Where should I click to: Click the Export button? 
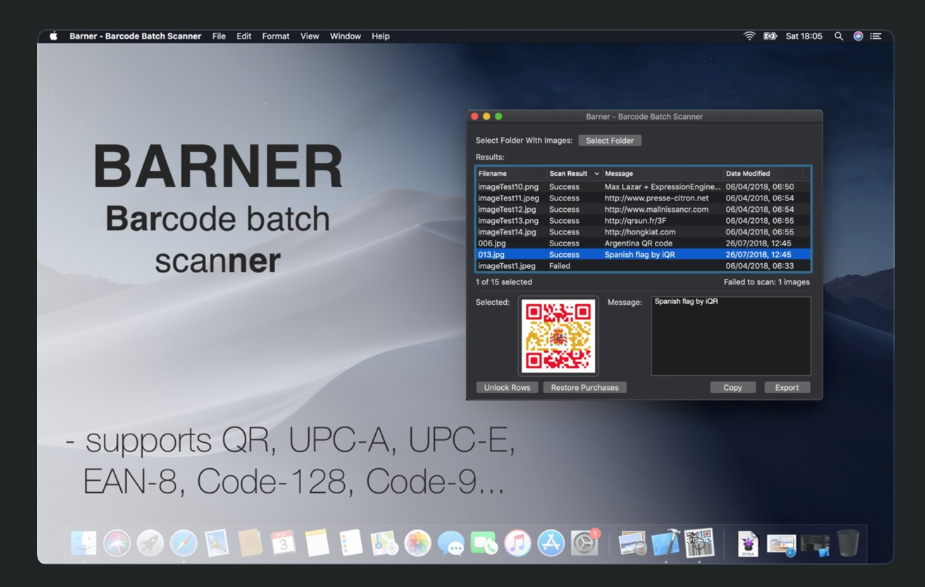pos(787,388)
